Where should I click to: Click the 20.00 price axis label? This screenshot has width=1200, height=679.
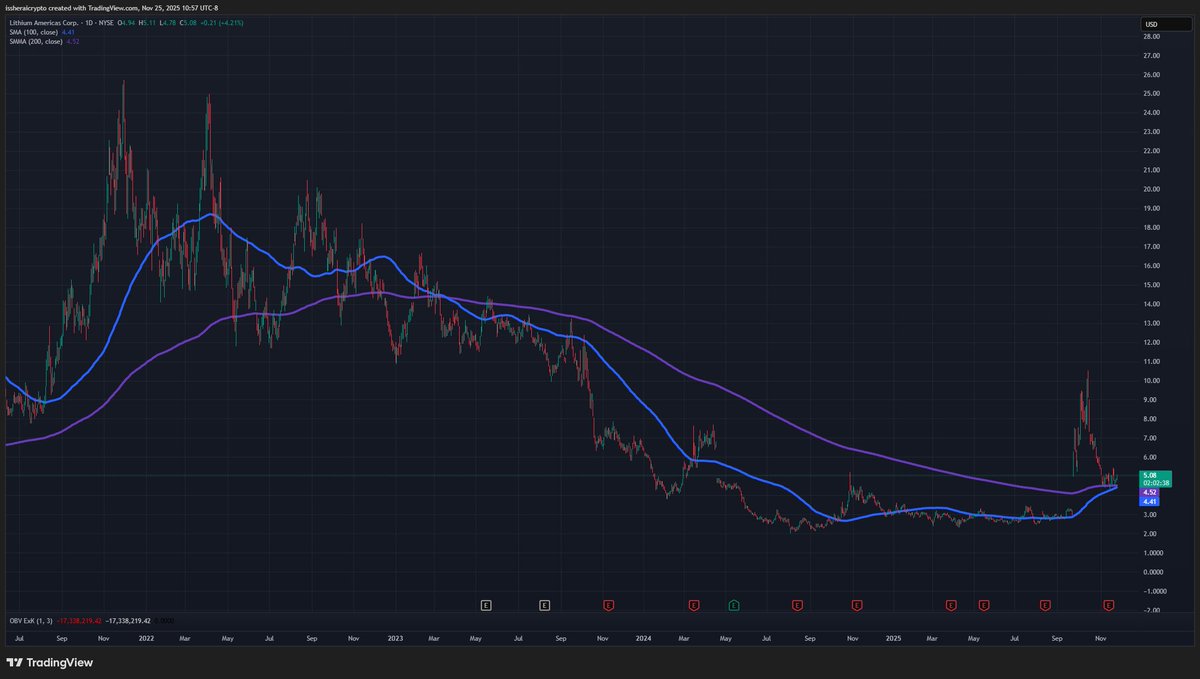point(1152,189)
